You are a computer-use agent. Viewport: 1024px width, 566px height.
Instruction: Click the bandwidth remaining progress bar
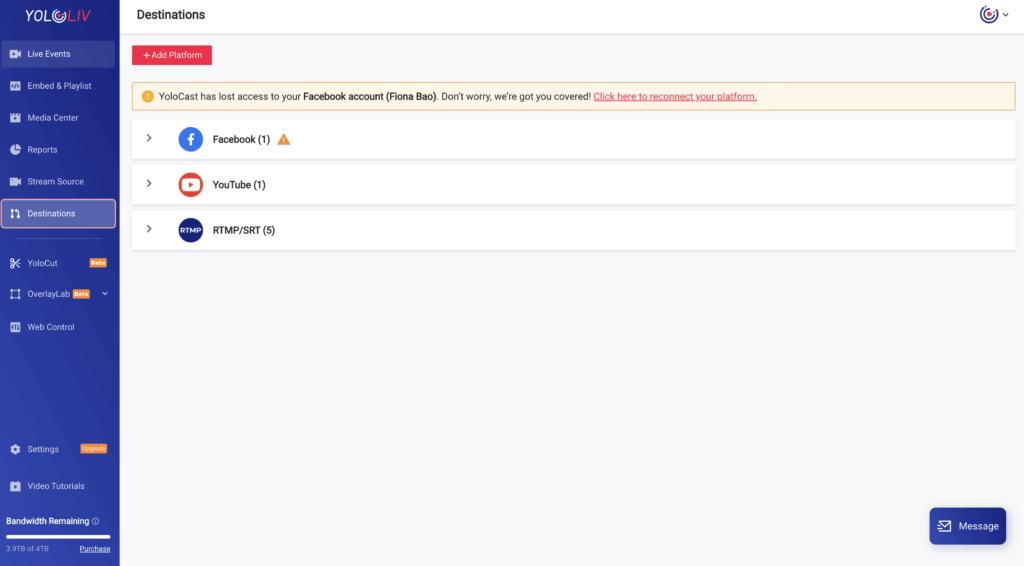click(x=58, y=537)
